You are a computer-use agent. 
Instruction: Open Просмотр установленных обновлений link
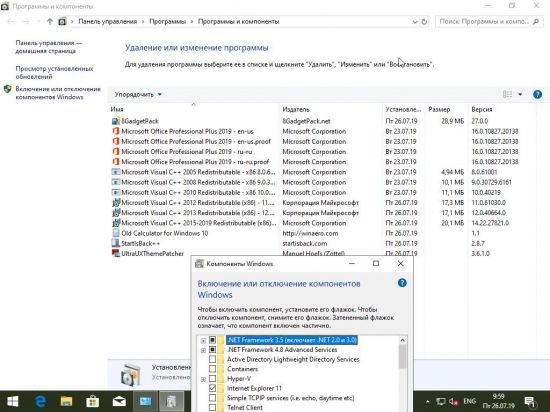54,73
